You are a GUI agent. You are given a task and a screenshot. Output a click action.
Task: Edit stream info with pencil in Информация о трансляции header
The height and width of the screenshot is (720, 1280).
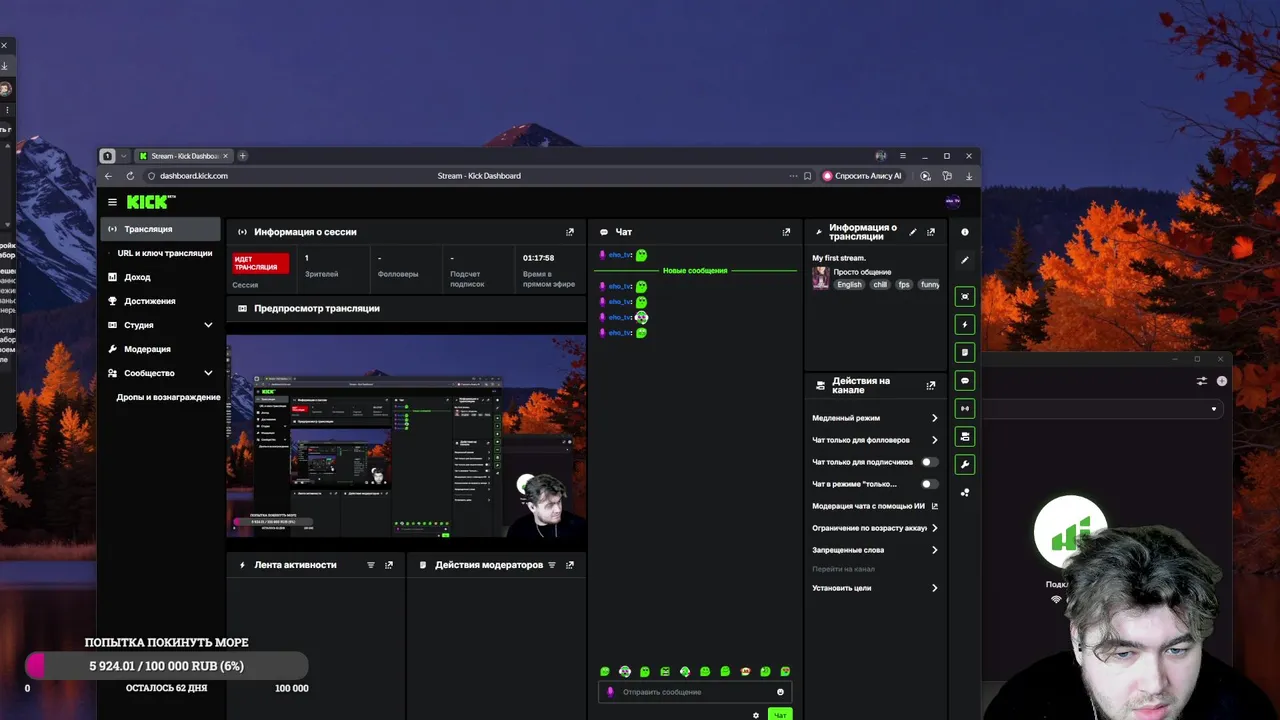coord(912,232)
